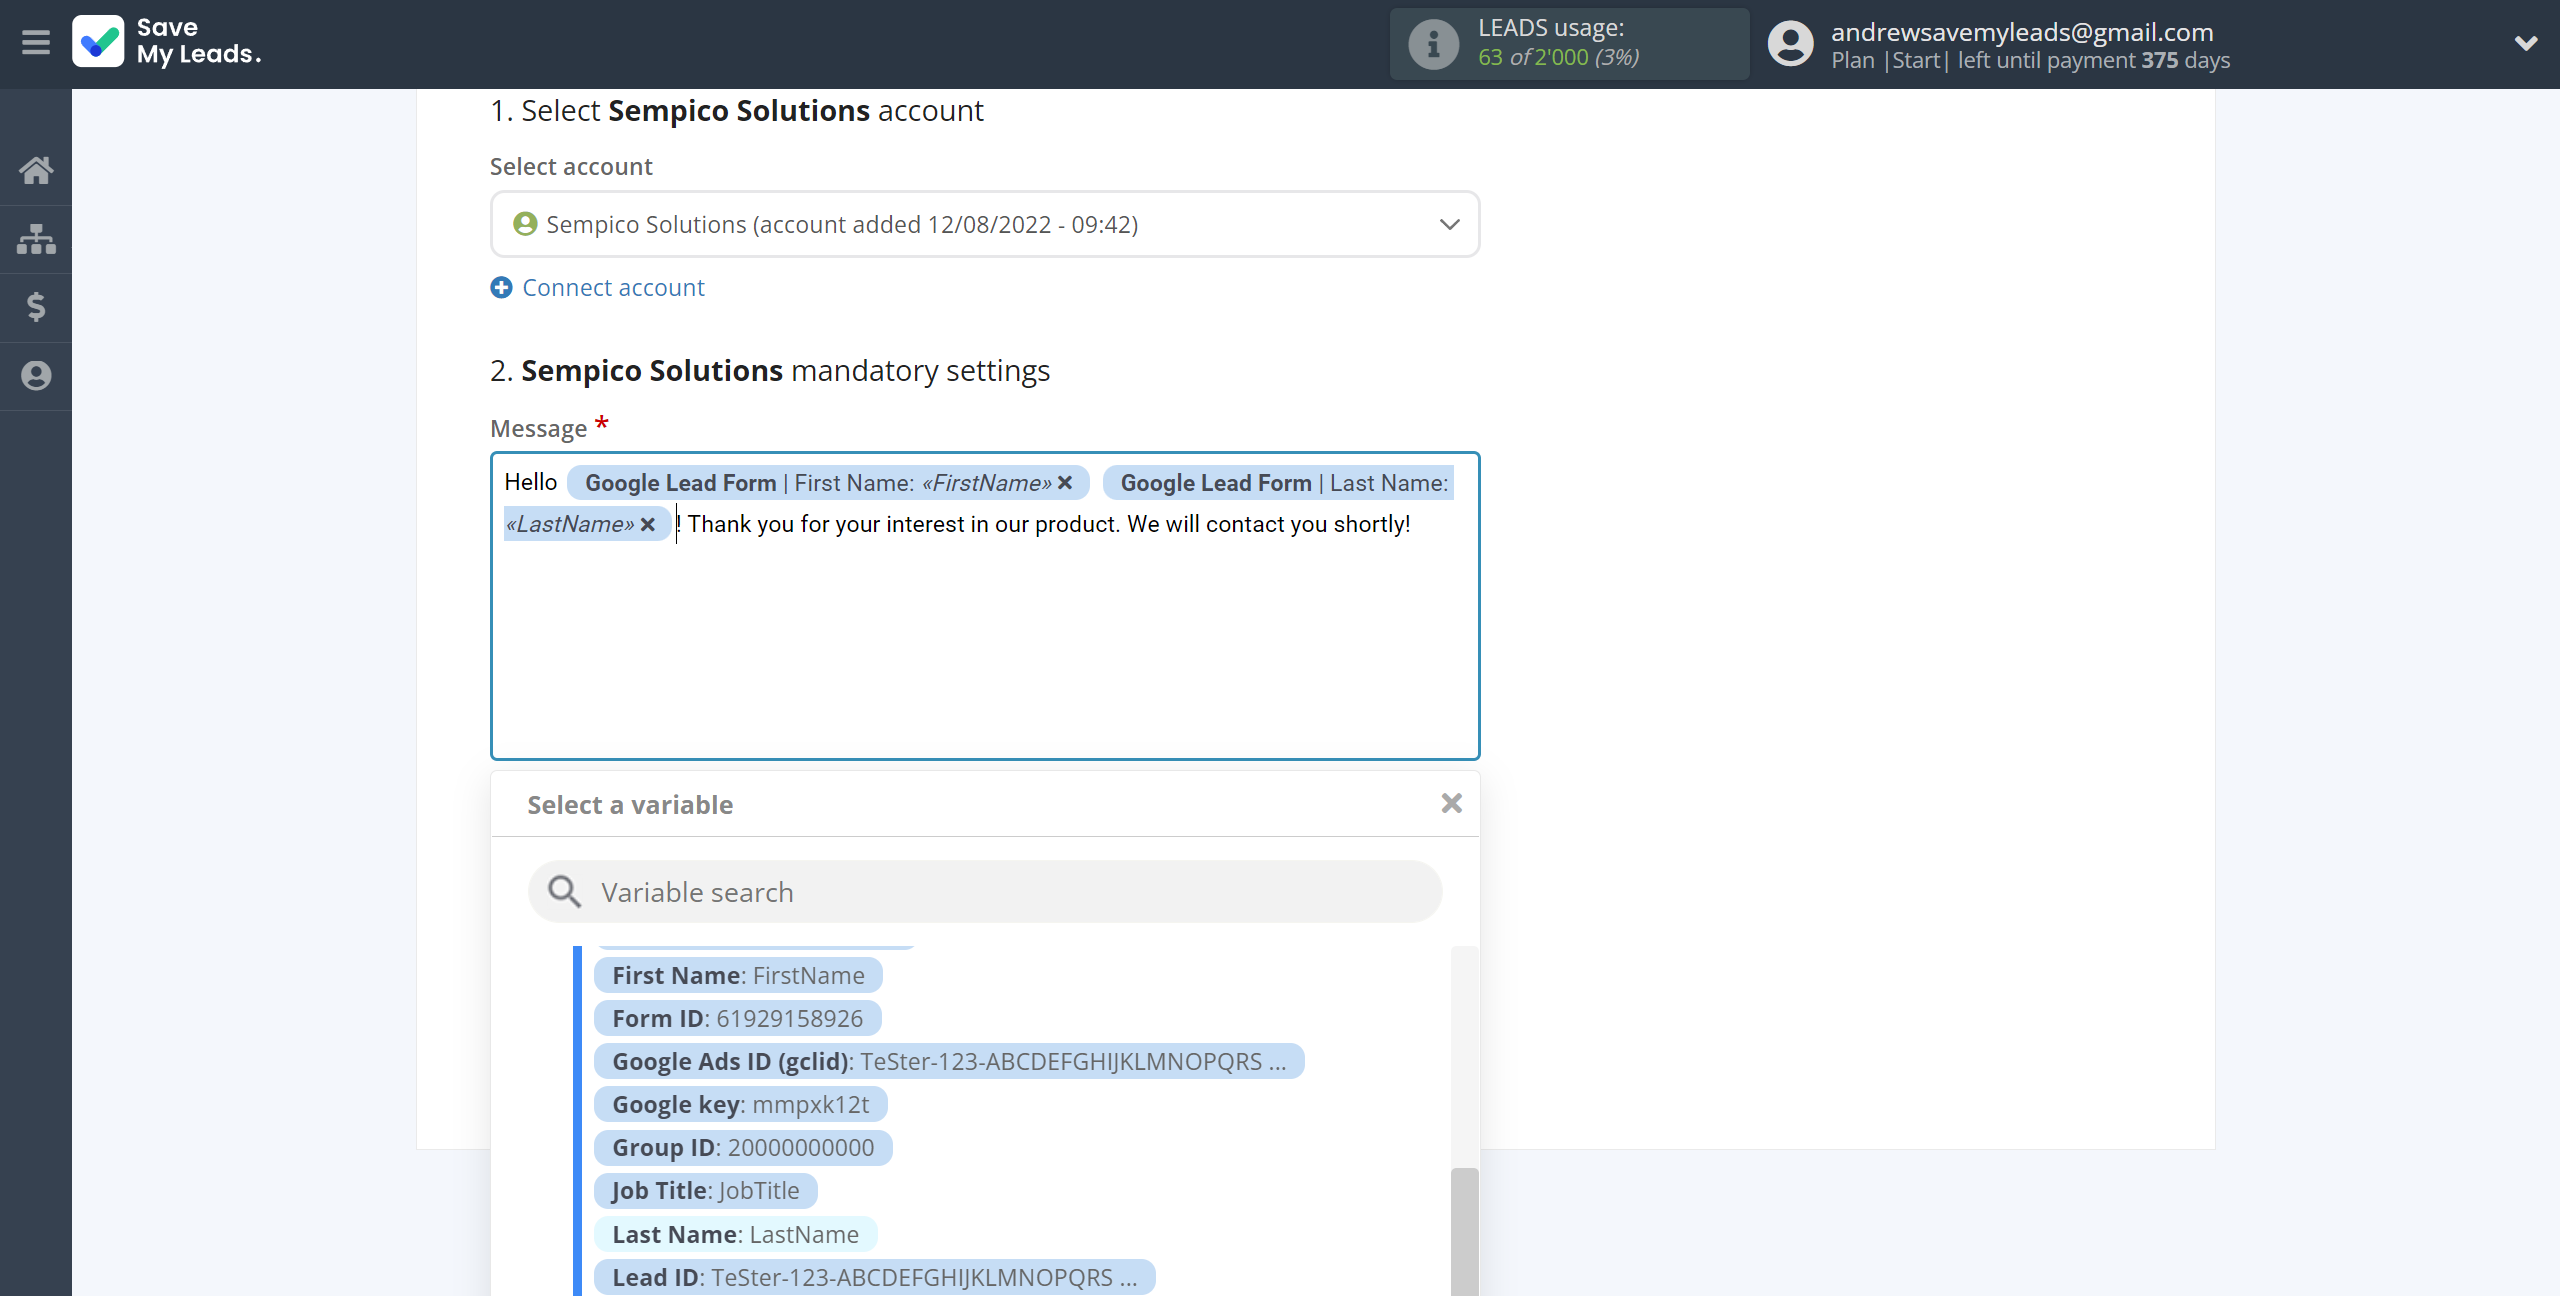Click the andrewsavemyleads@gmail.com account email

[x=2022, y=32]
